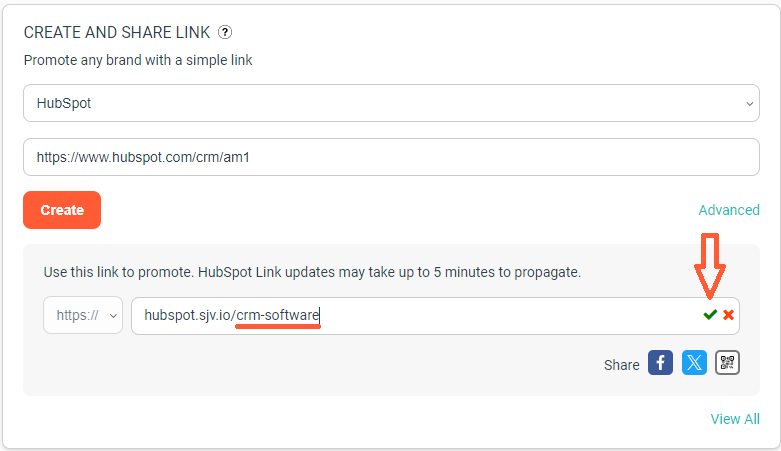
Task: Place cursor on the underlined crm-software slug
Action: point(277,315)
